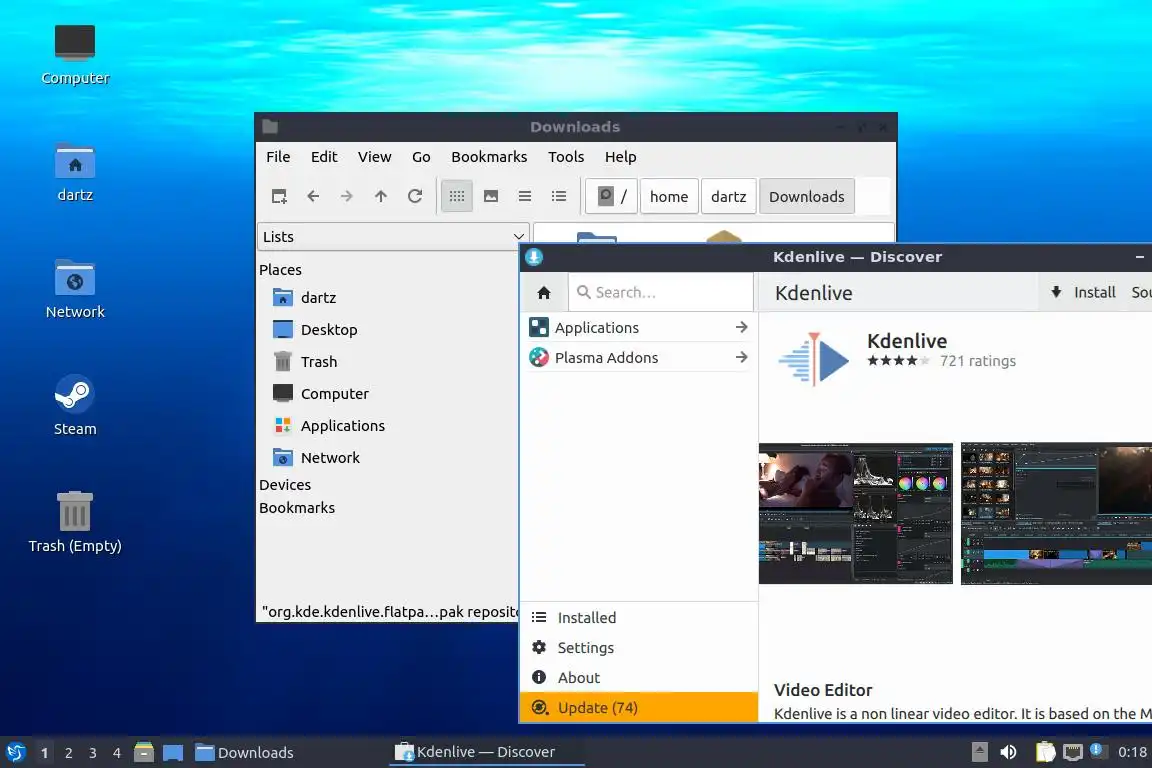
Task: Open the Tools menu
Action: [566, 157]
